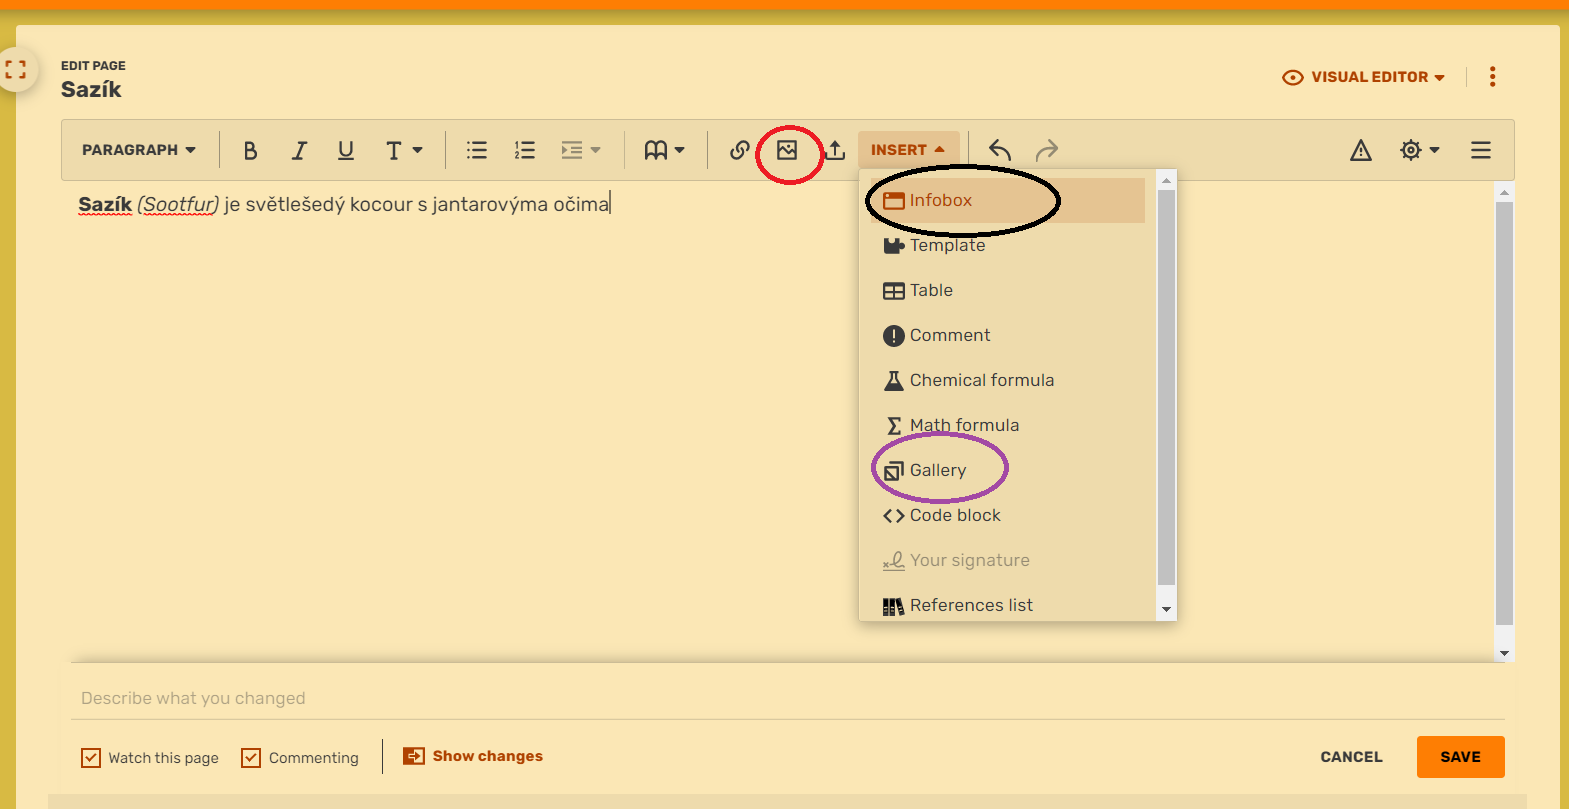Open the cite reference book dropdown
Viewport: 1569px width, 809px height.
point(664,150)
